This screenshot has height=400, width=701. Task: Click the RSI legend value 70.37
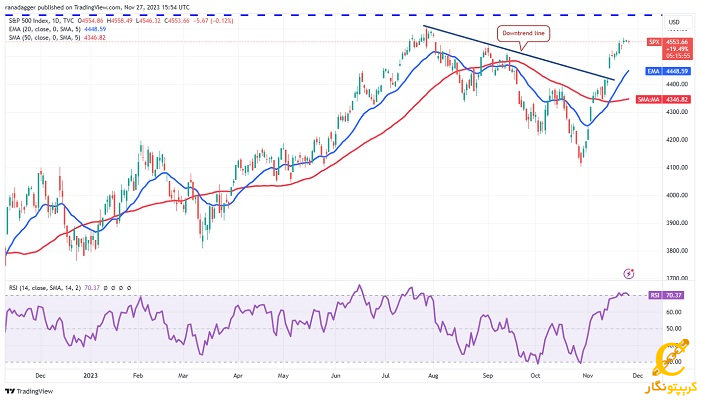point(92,288)
